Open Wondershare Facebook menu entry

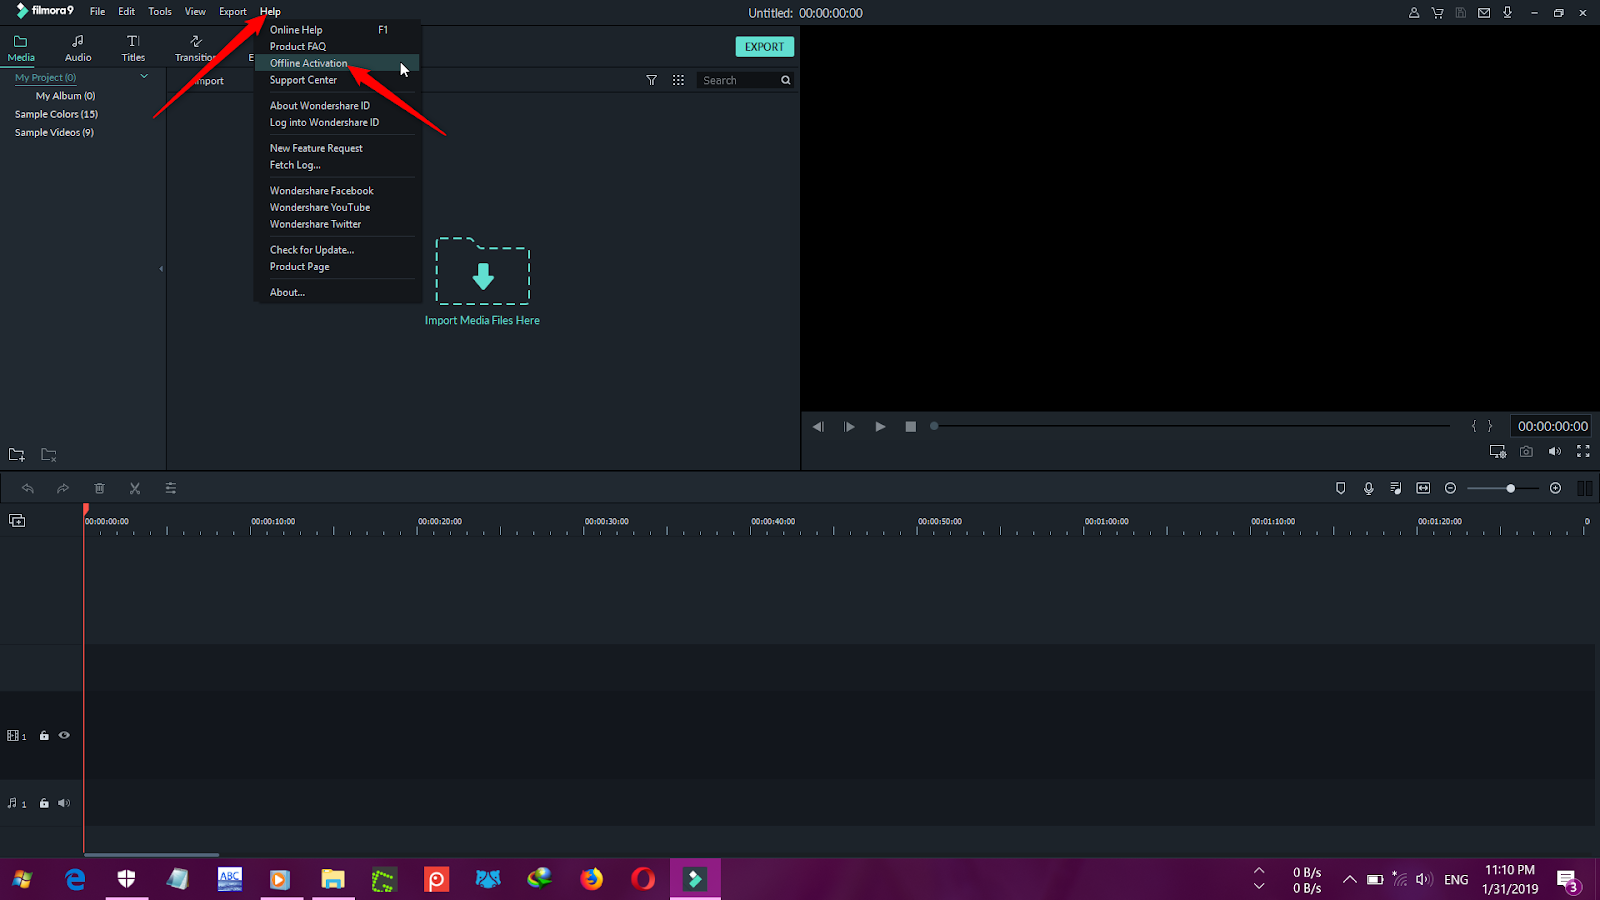click(x=337, y=190)
